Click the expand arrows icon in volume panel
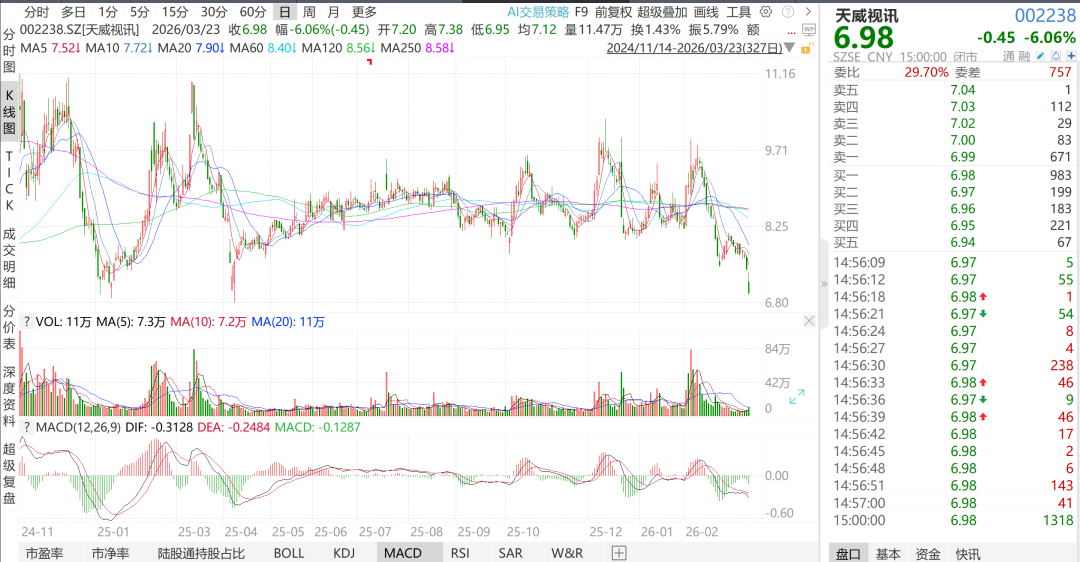Screen dimensions: 1080x562 click(797, 397)
